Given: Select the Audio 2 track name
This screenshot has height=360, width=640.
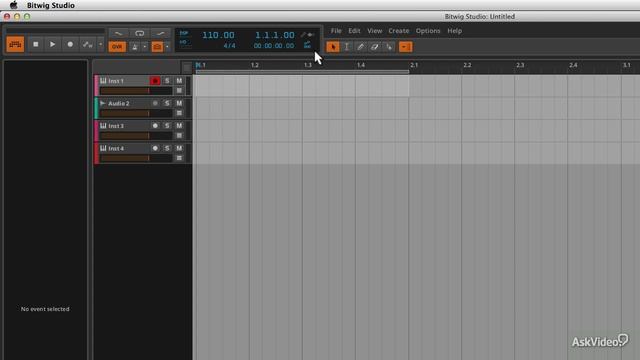Looking at the screenshot, I should click(x=119, y=103).
